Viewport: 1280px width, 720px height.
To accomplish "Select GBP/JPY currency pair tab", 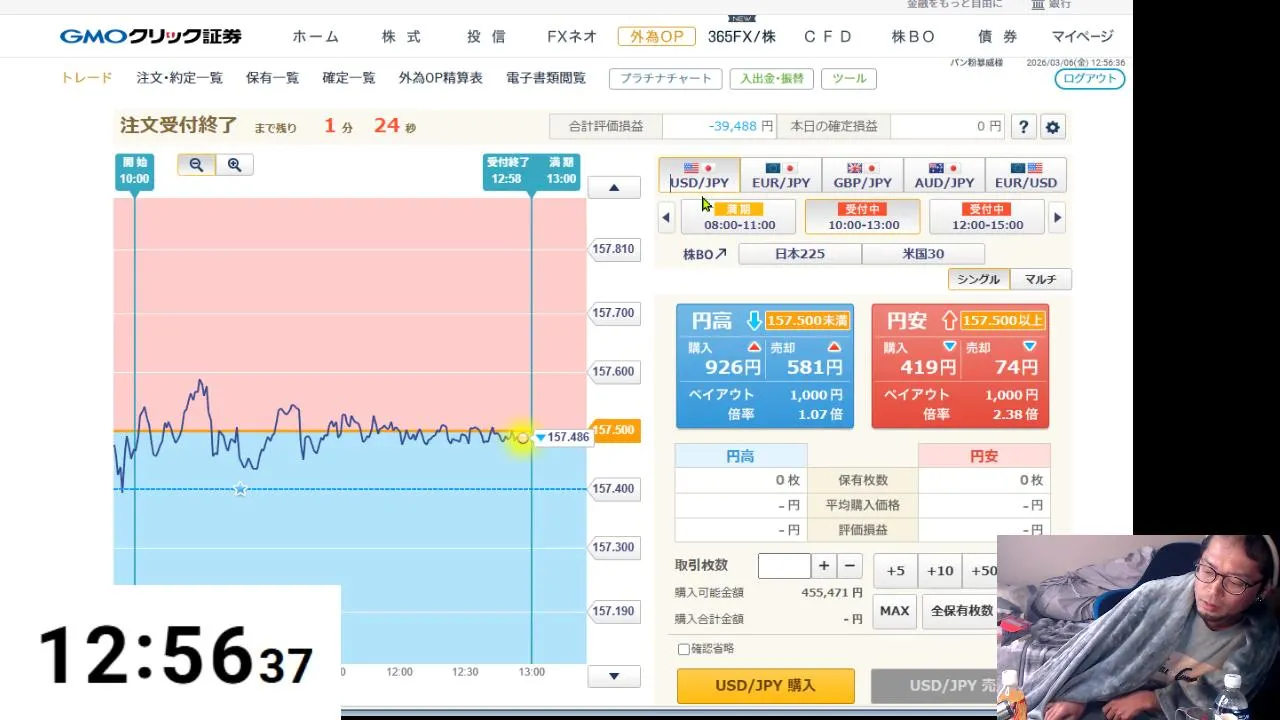I will click(863, 175).
